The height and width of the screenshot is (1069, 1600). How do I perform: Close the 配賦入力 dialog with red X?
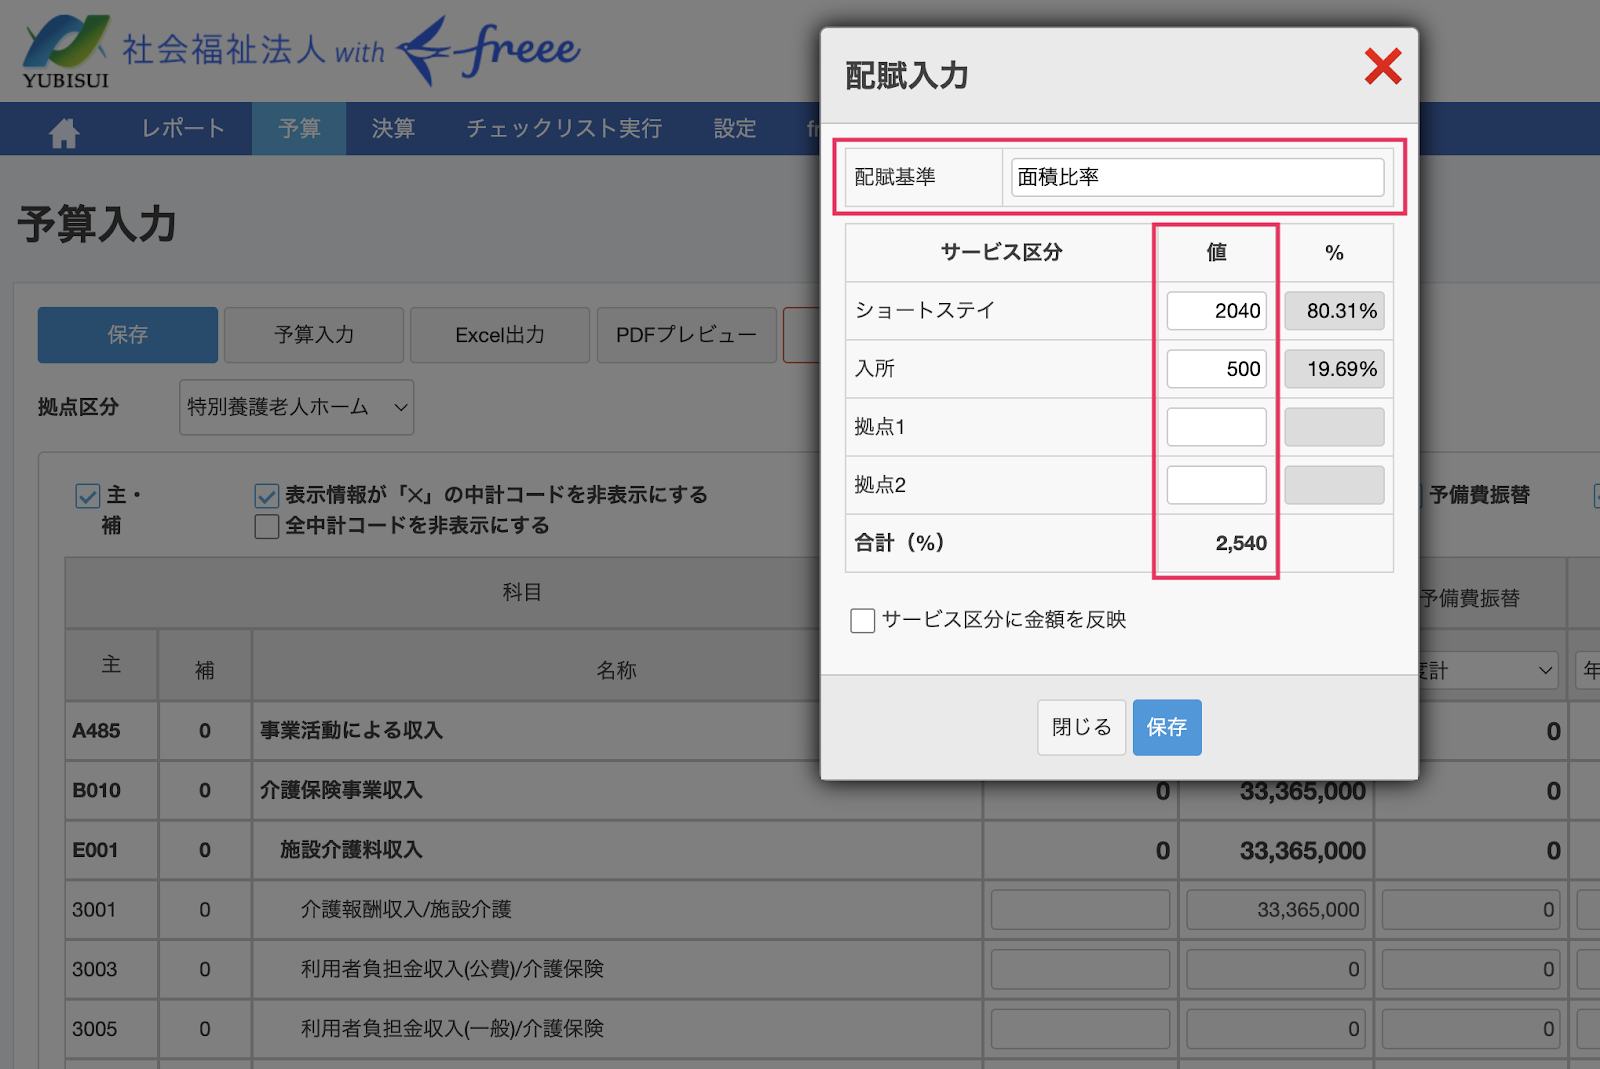(1383, 67)
